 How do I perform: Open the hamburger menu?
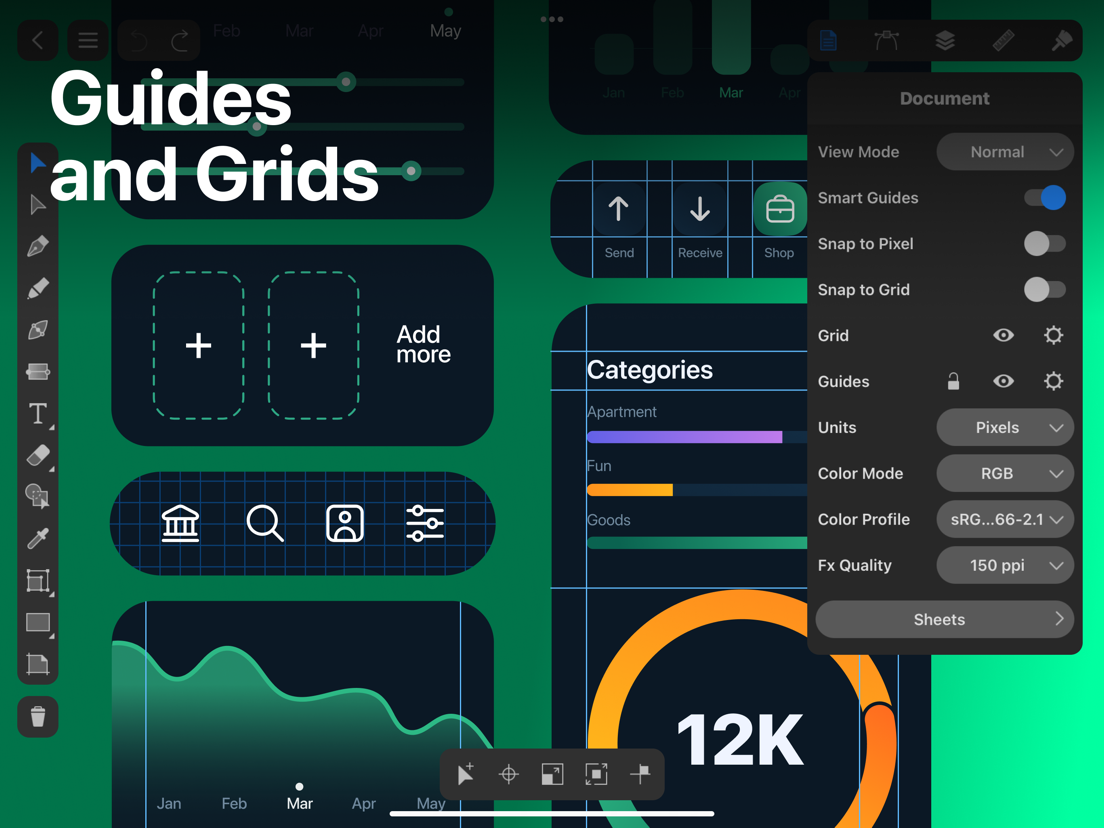pos(88,40)
